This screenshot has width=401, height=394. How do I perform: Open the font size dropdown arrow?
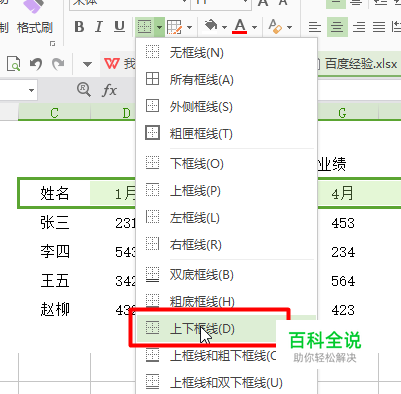pos(246,2)
